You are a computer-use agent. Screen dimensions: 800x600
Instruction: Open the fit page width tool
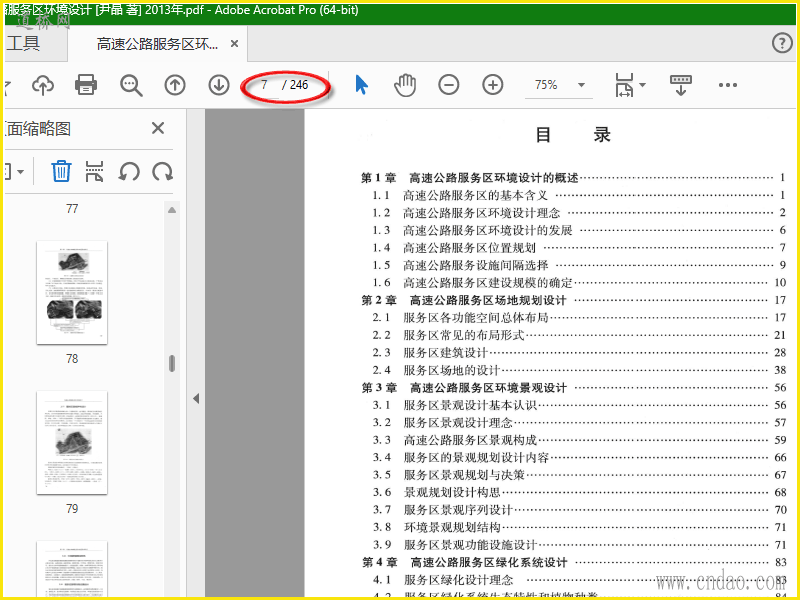[624, 85]
